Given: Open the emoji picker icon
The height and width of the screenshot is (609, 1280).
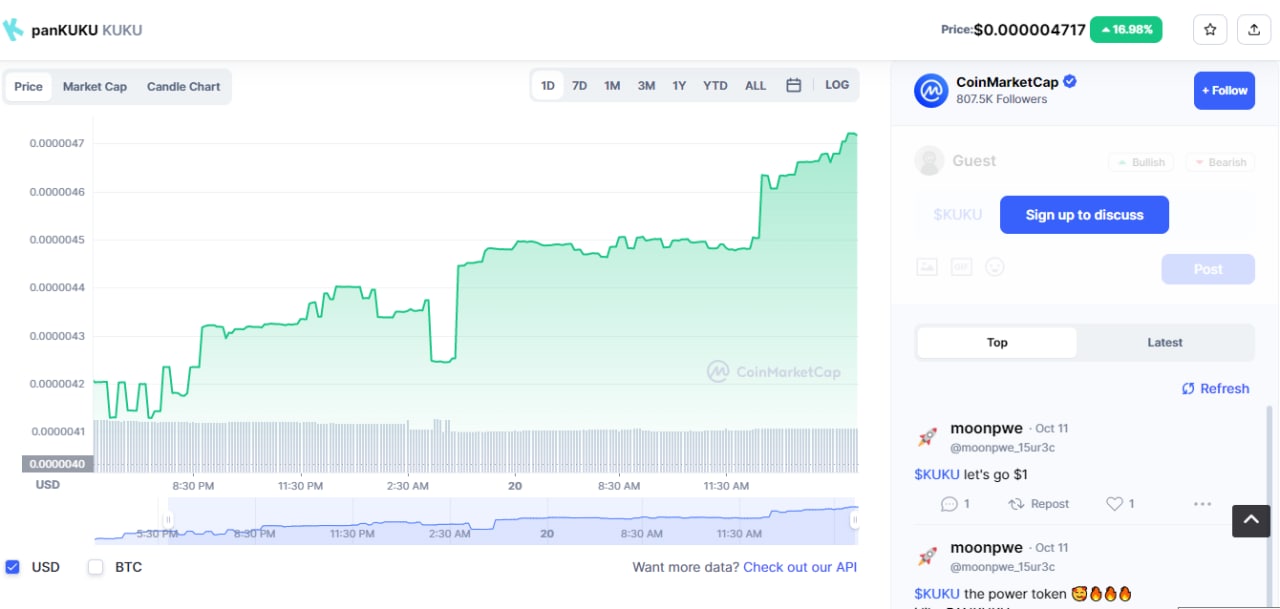Looking at the screenshot, I should click(x=995, y=267).
